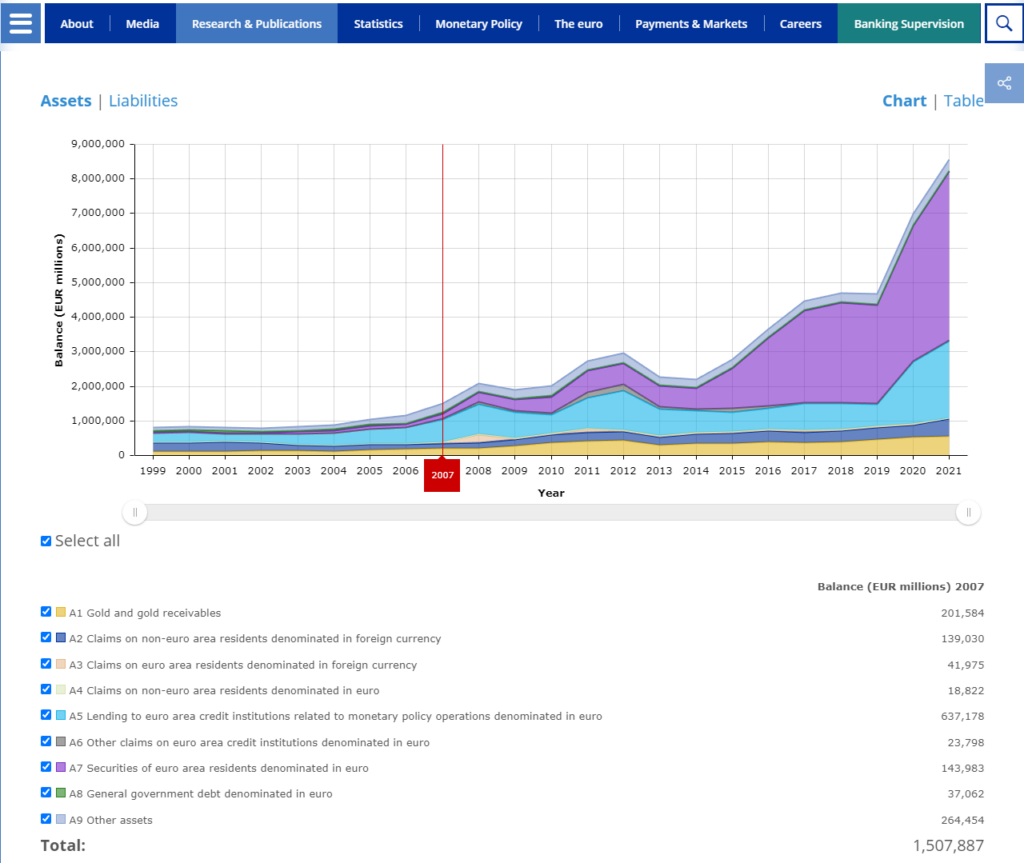Uncheck A5 Lending to credit institutions
Viewport: 1024px width, 863px height.
point(46,715)
